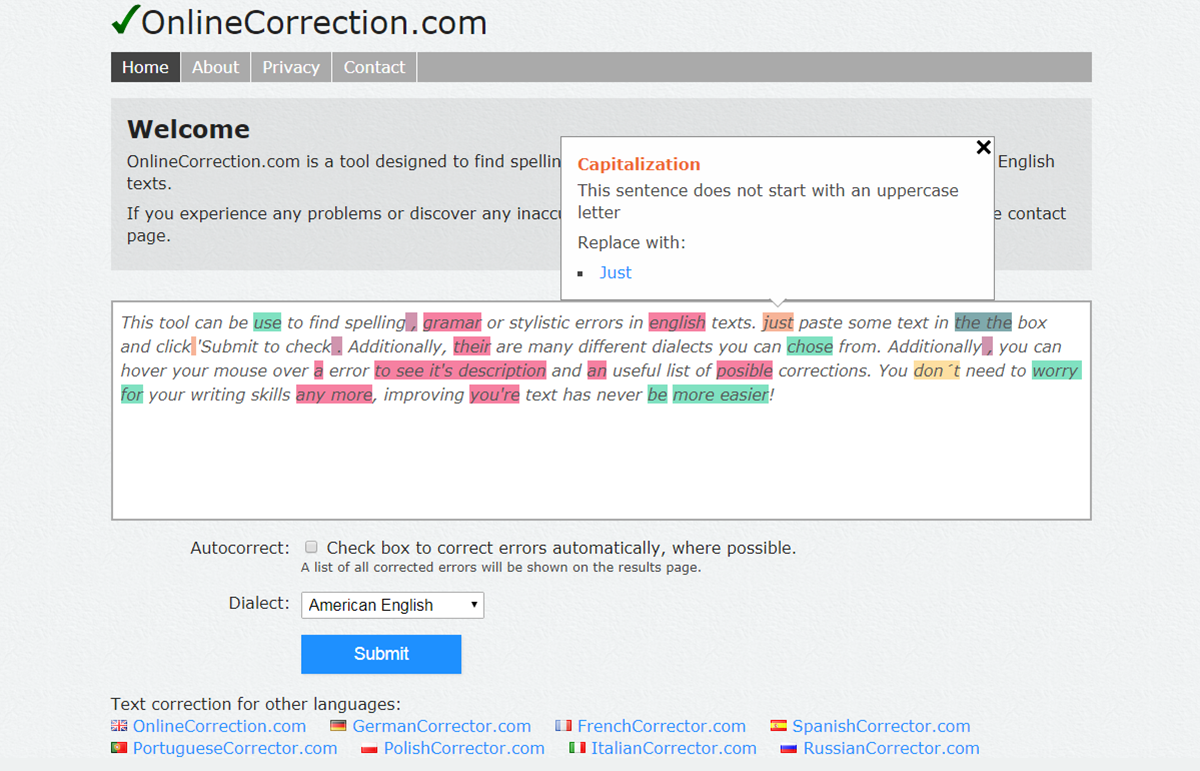
Task: Go to the Privacy page
Action: (291, 67)
